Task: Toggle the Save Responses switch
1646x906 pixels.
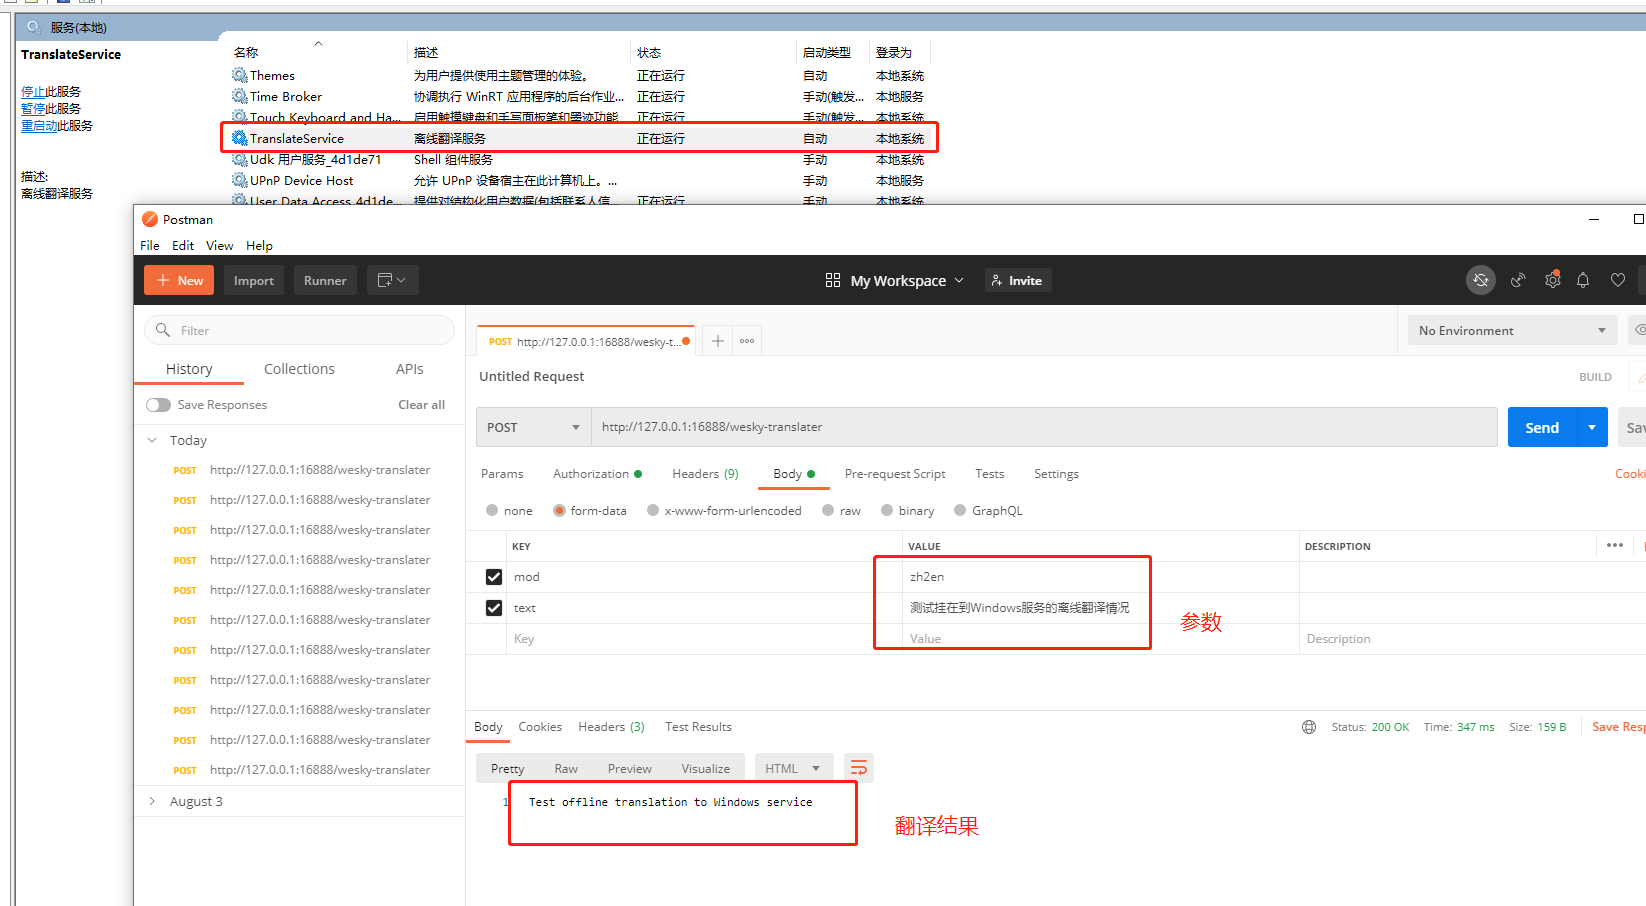Action: tap(158, 405)
